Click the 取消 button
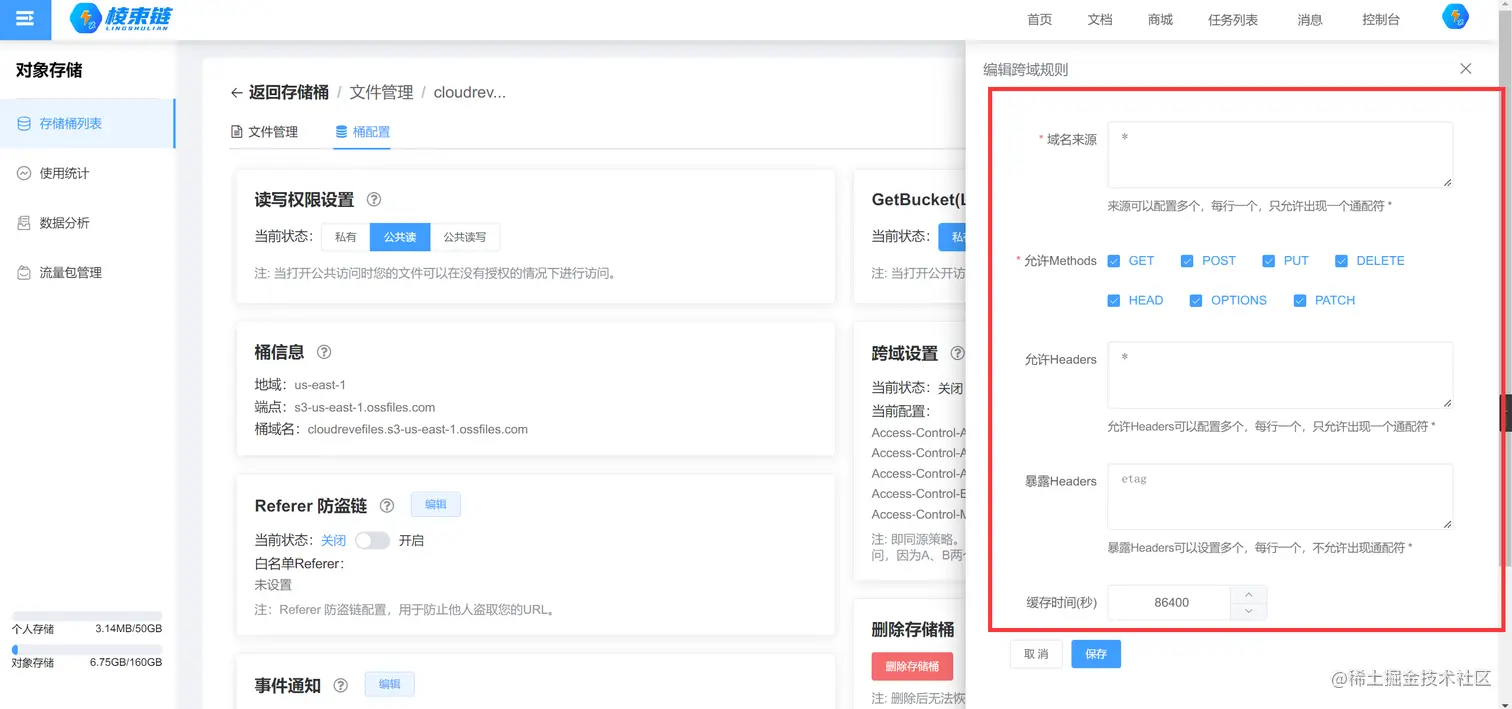 (1036, 654)
